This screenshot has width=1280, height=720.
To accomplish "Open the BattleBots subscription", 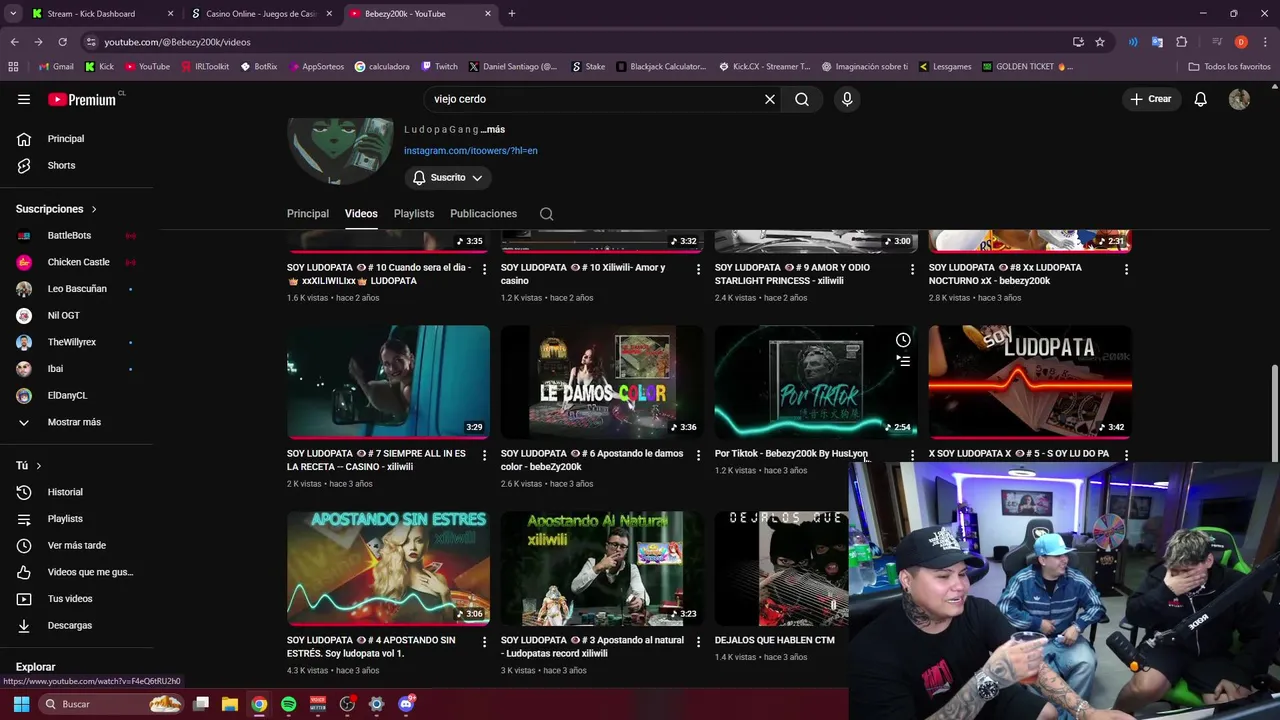I will 76,236.
